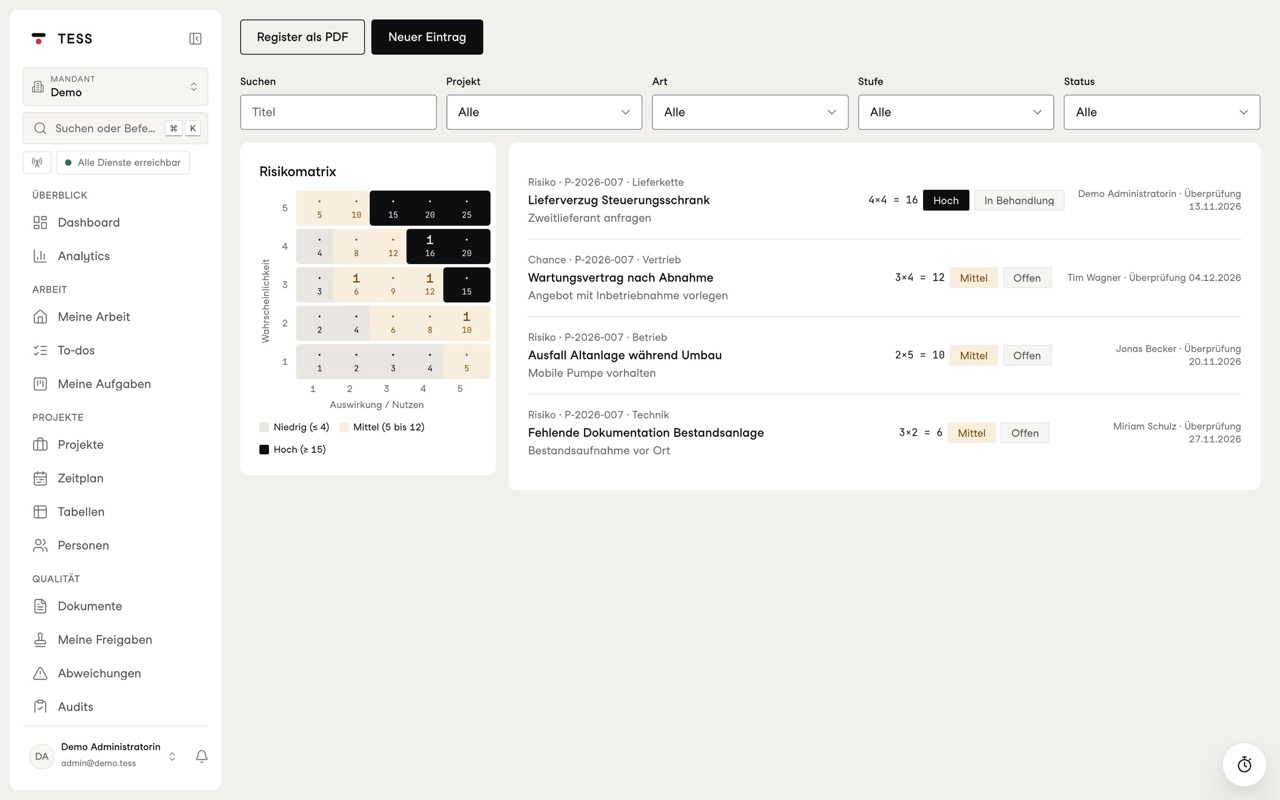Open the notifications bell

pyautogui.click(x=201, y=756)
